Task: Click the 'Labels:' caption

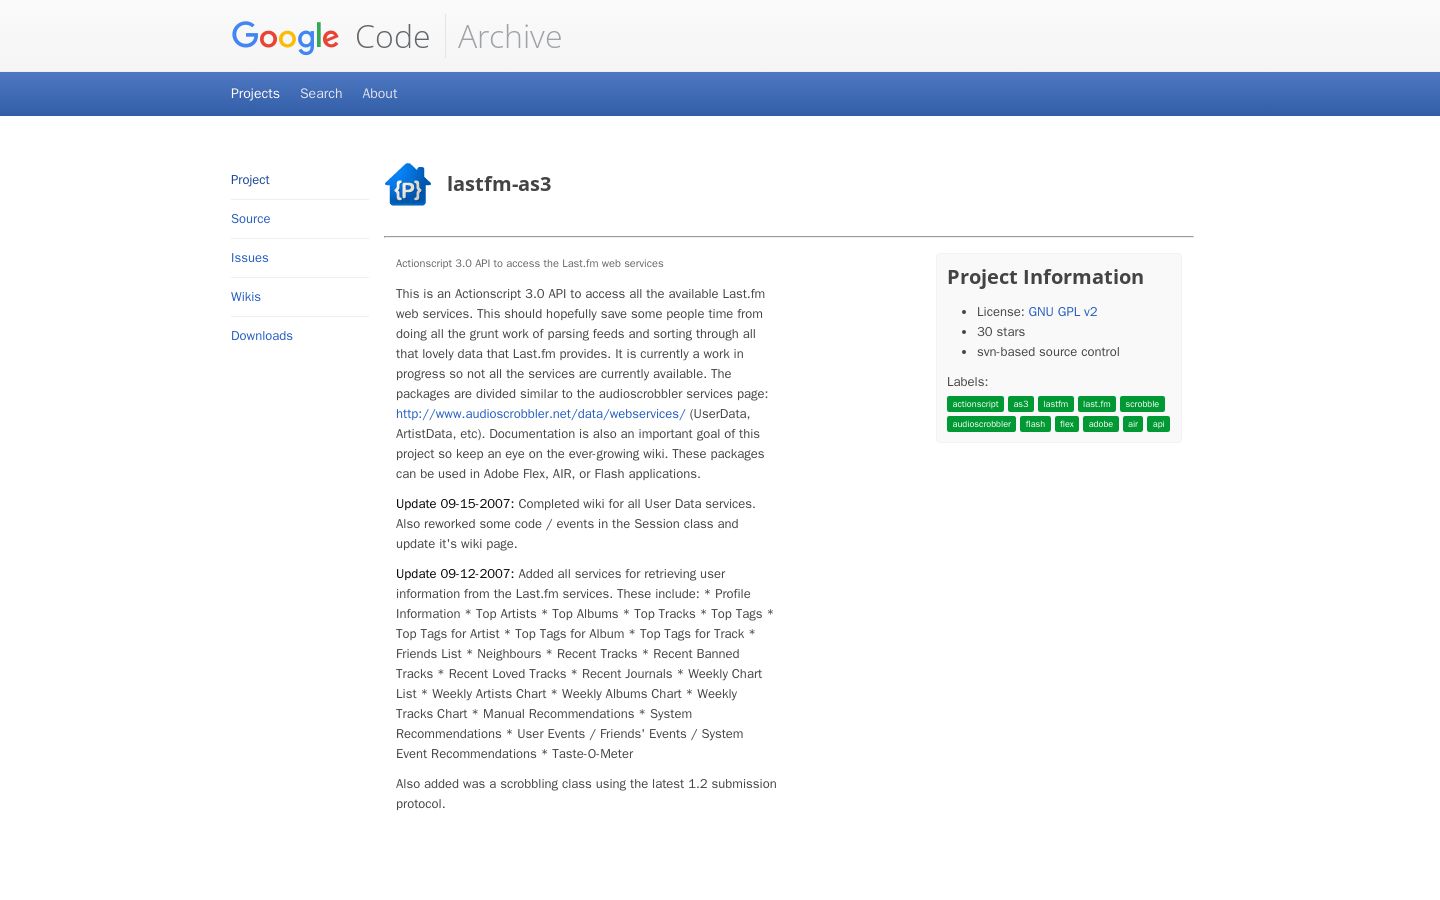Action: 967,382
